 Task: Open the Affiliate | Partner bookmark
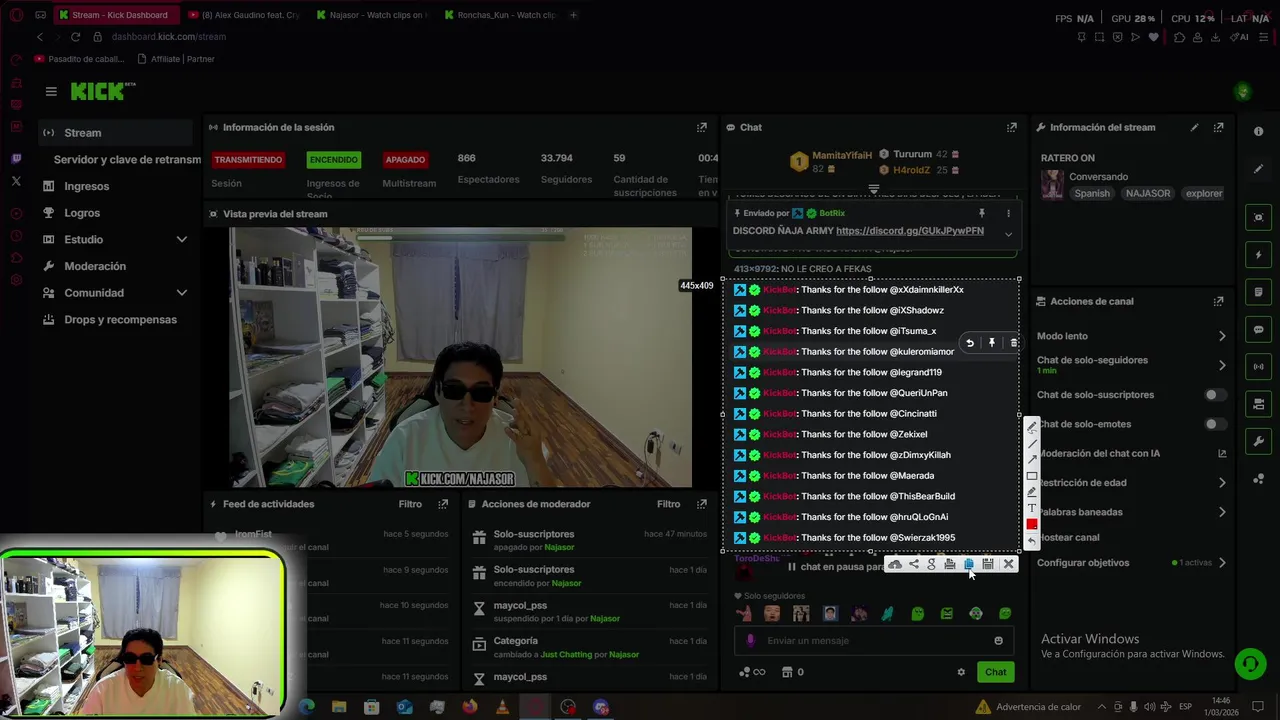(x=175, y=59)
